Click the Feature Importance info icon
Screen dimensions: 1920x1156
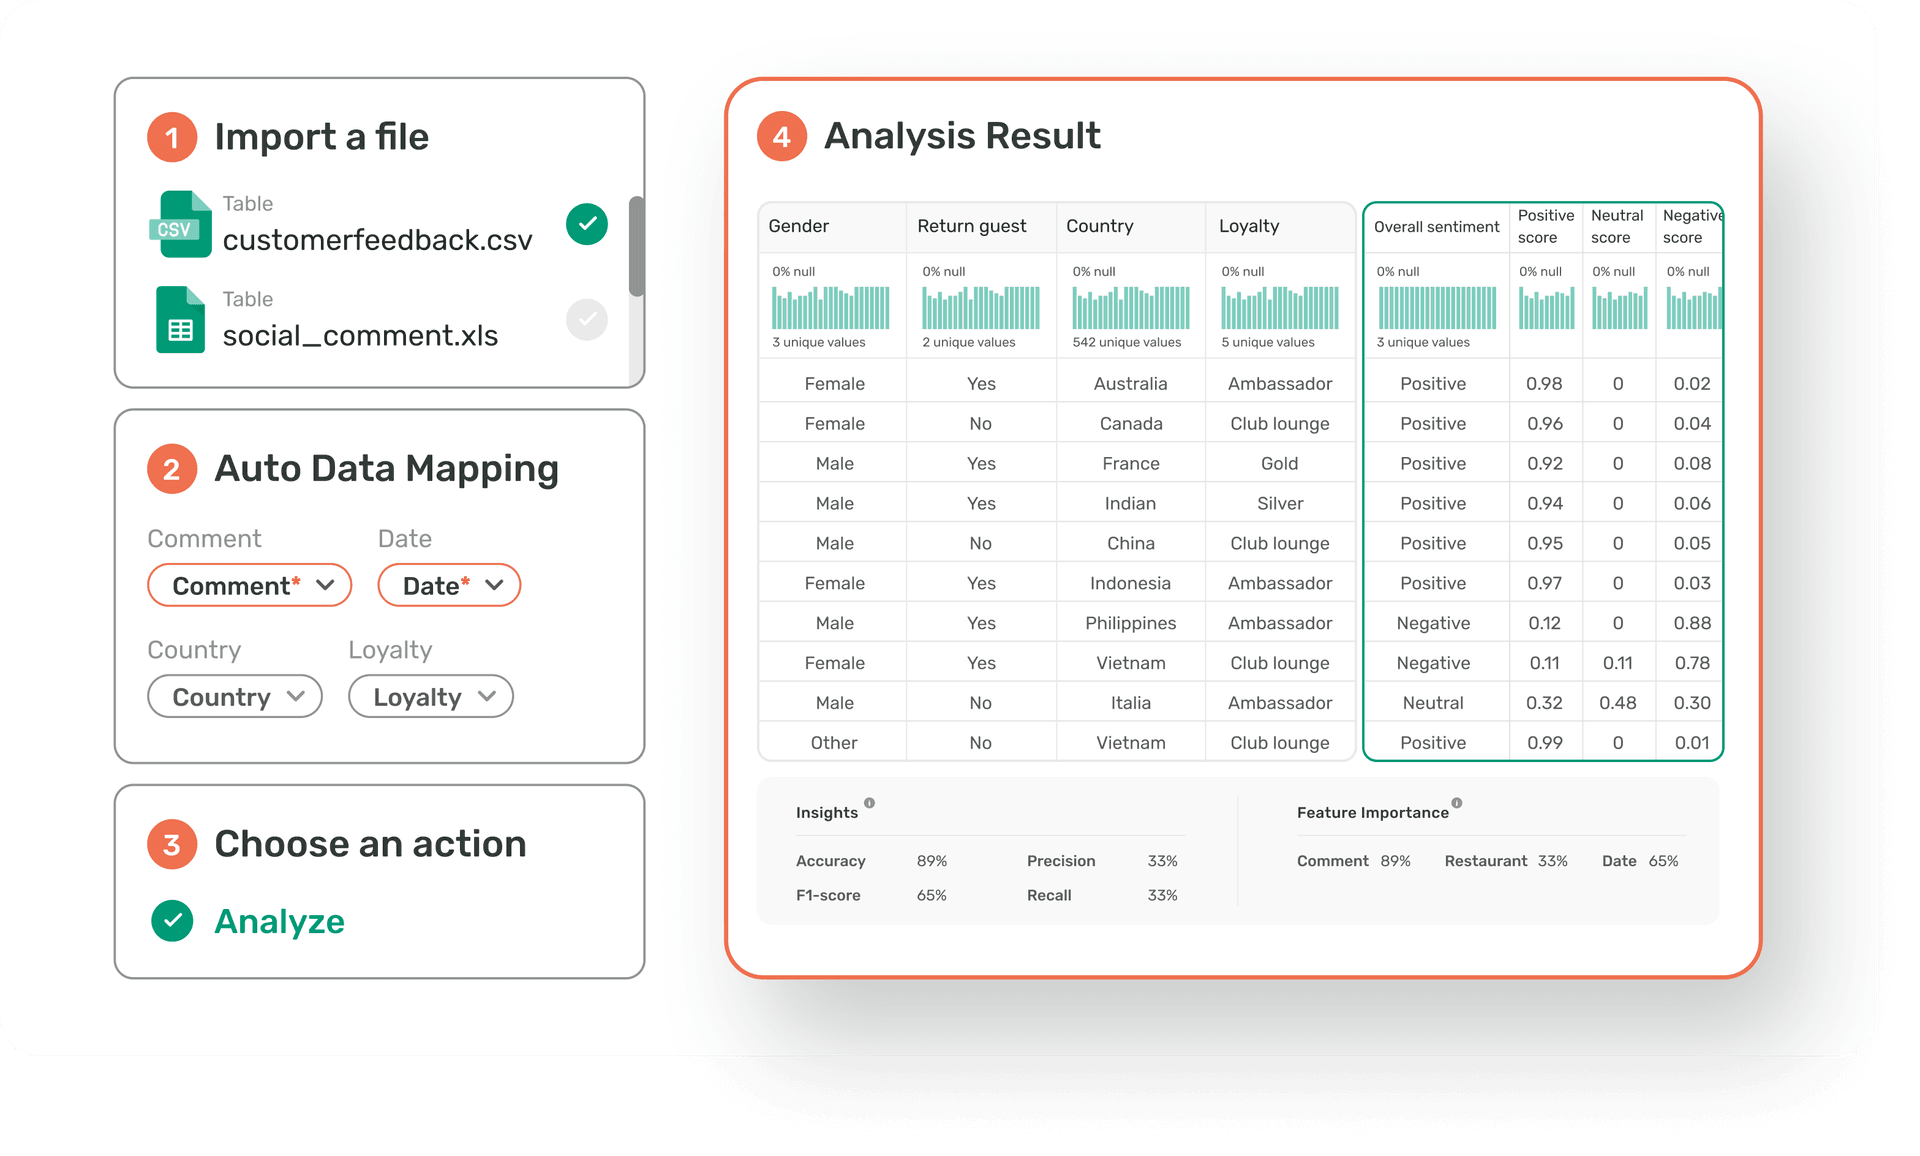pyautogui.click(x=1457, y=803)
